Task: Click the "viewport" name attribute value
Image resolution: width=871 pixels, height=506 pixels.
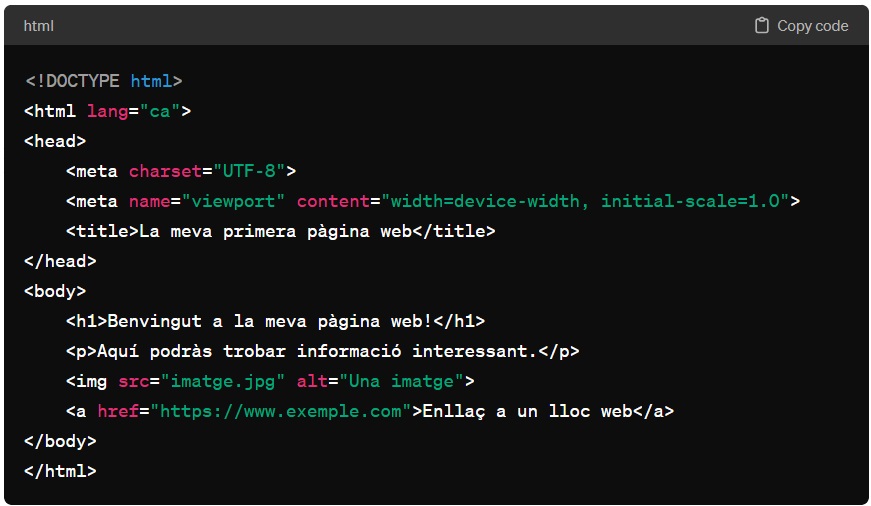Action: coord(233,201)
